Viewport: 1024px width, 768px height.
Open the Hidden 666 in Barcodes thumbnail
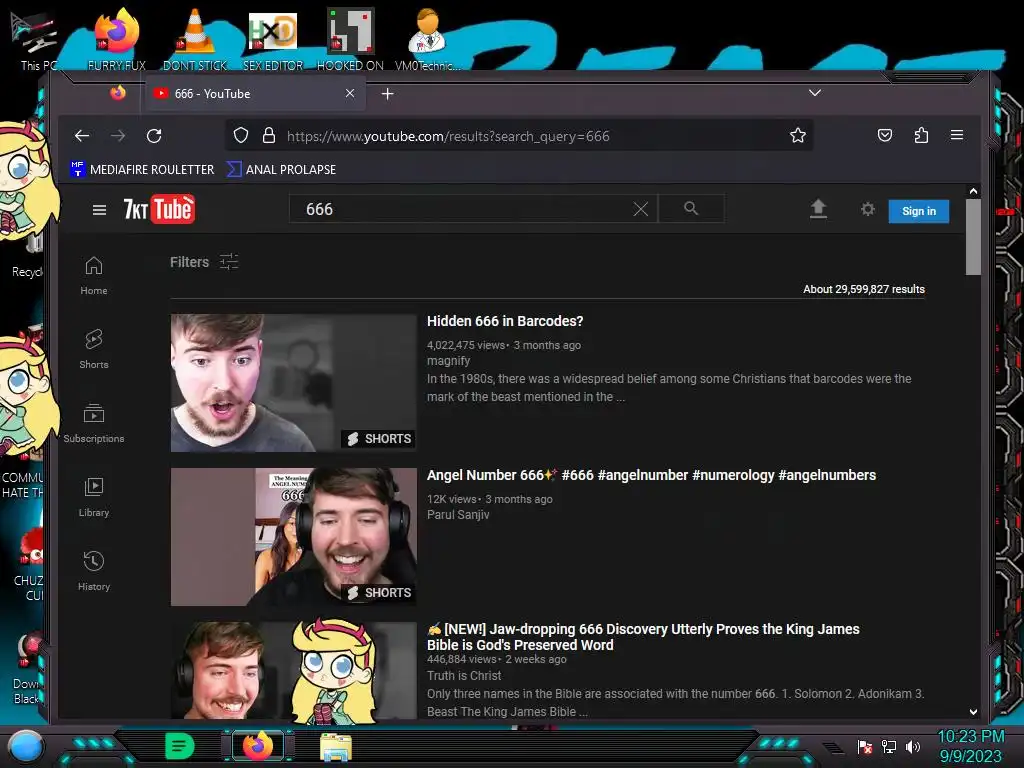[293, 383]
